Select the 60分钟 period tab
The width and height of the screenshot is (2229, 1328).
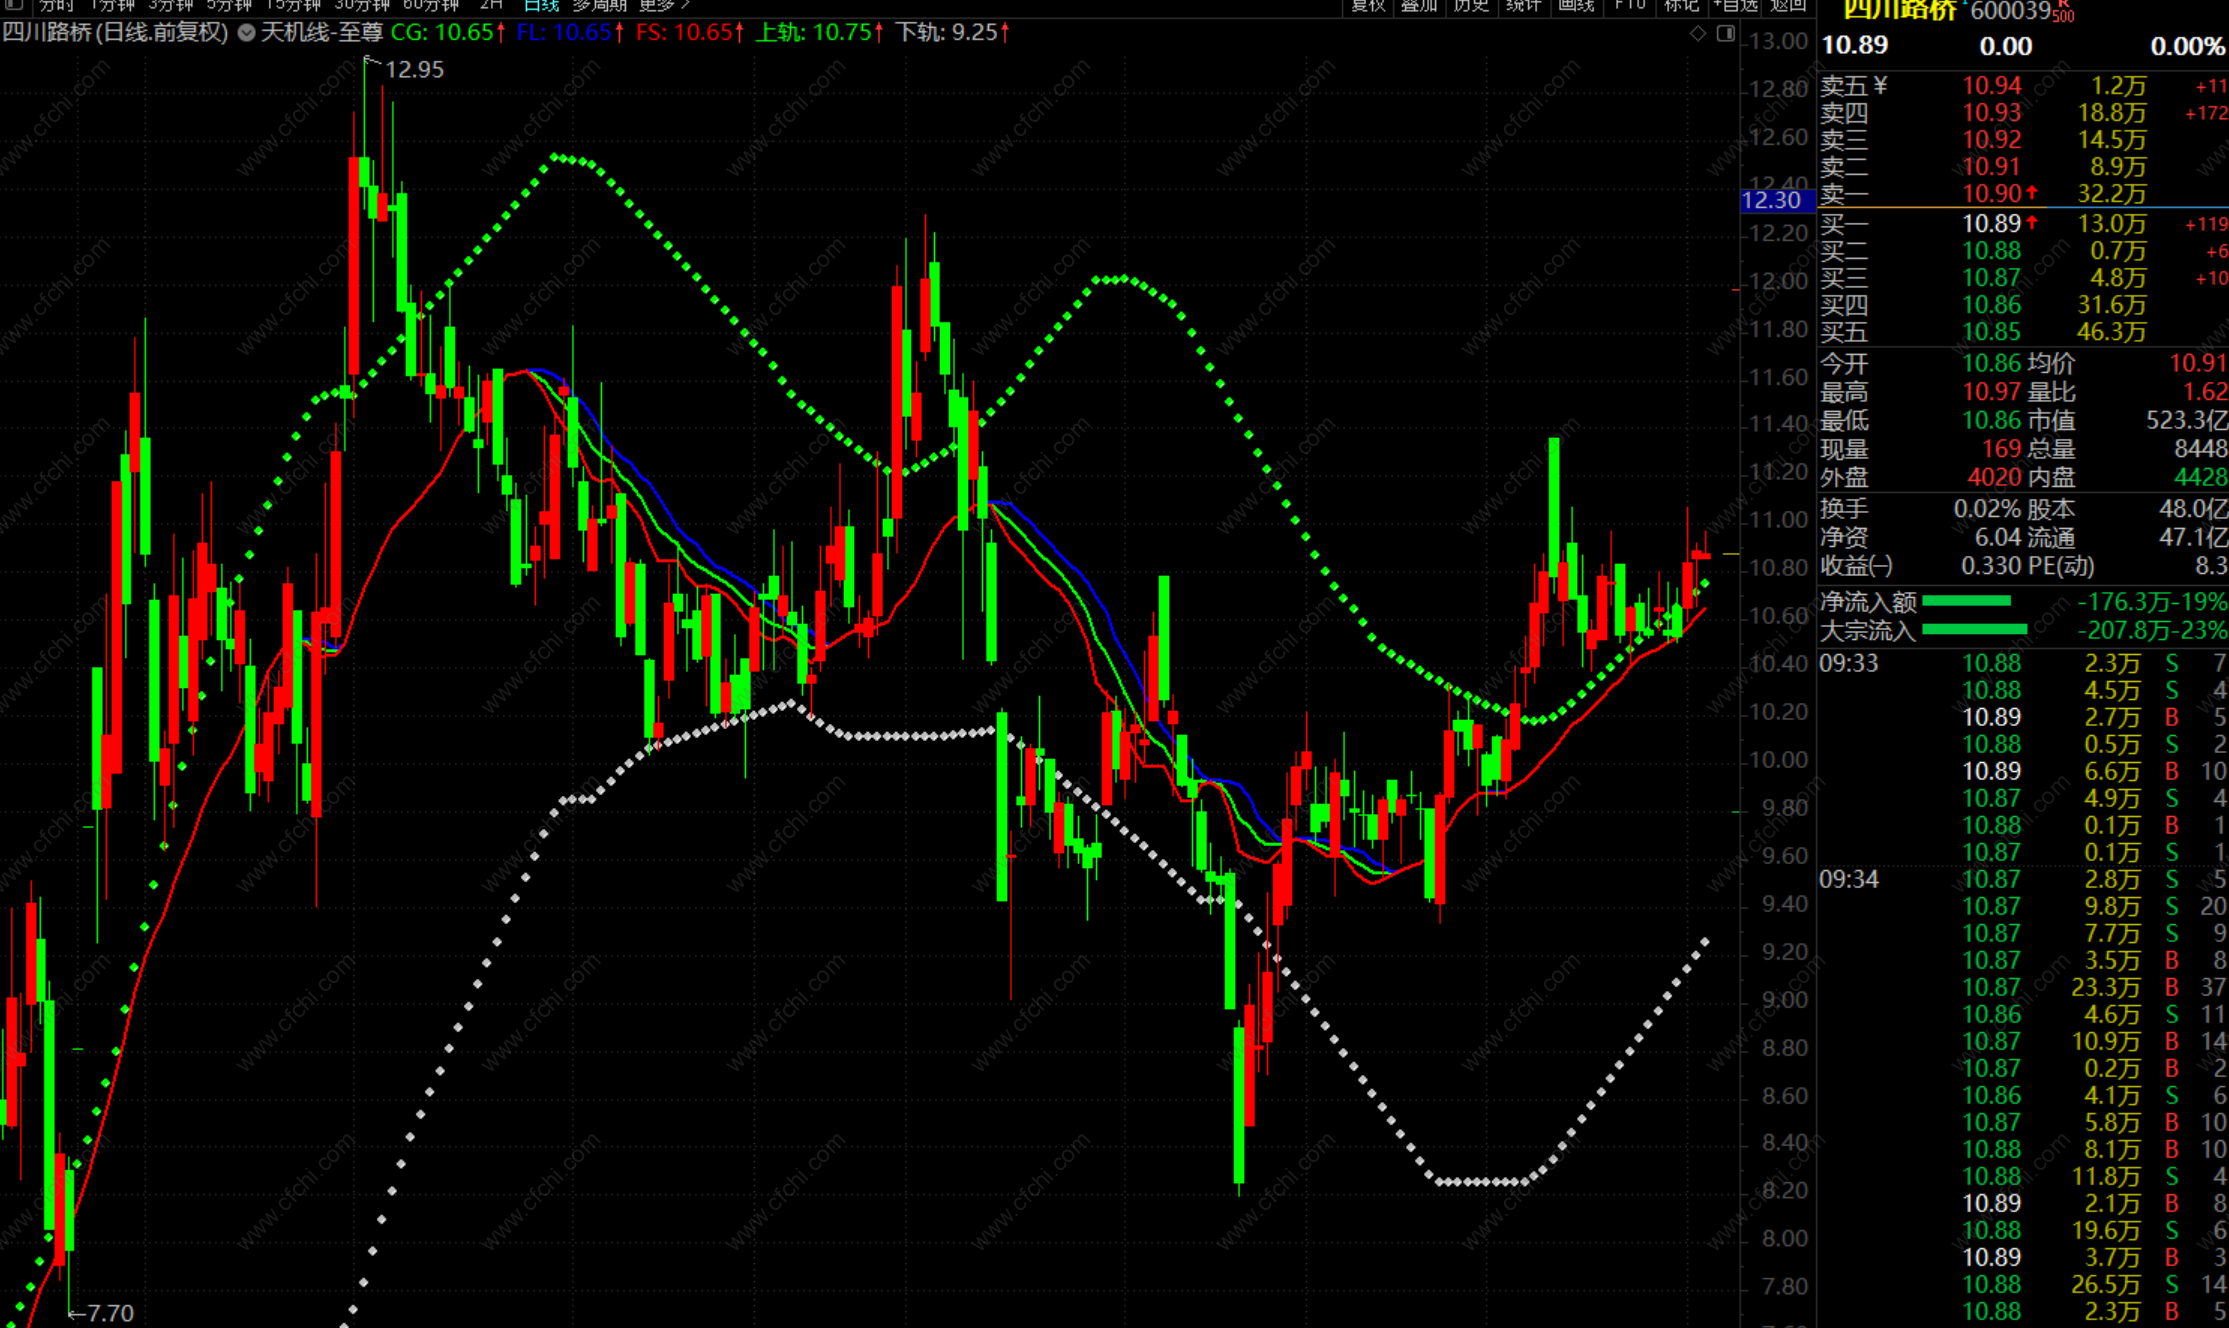click(x=430, y=5)
